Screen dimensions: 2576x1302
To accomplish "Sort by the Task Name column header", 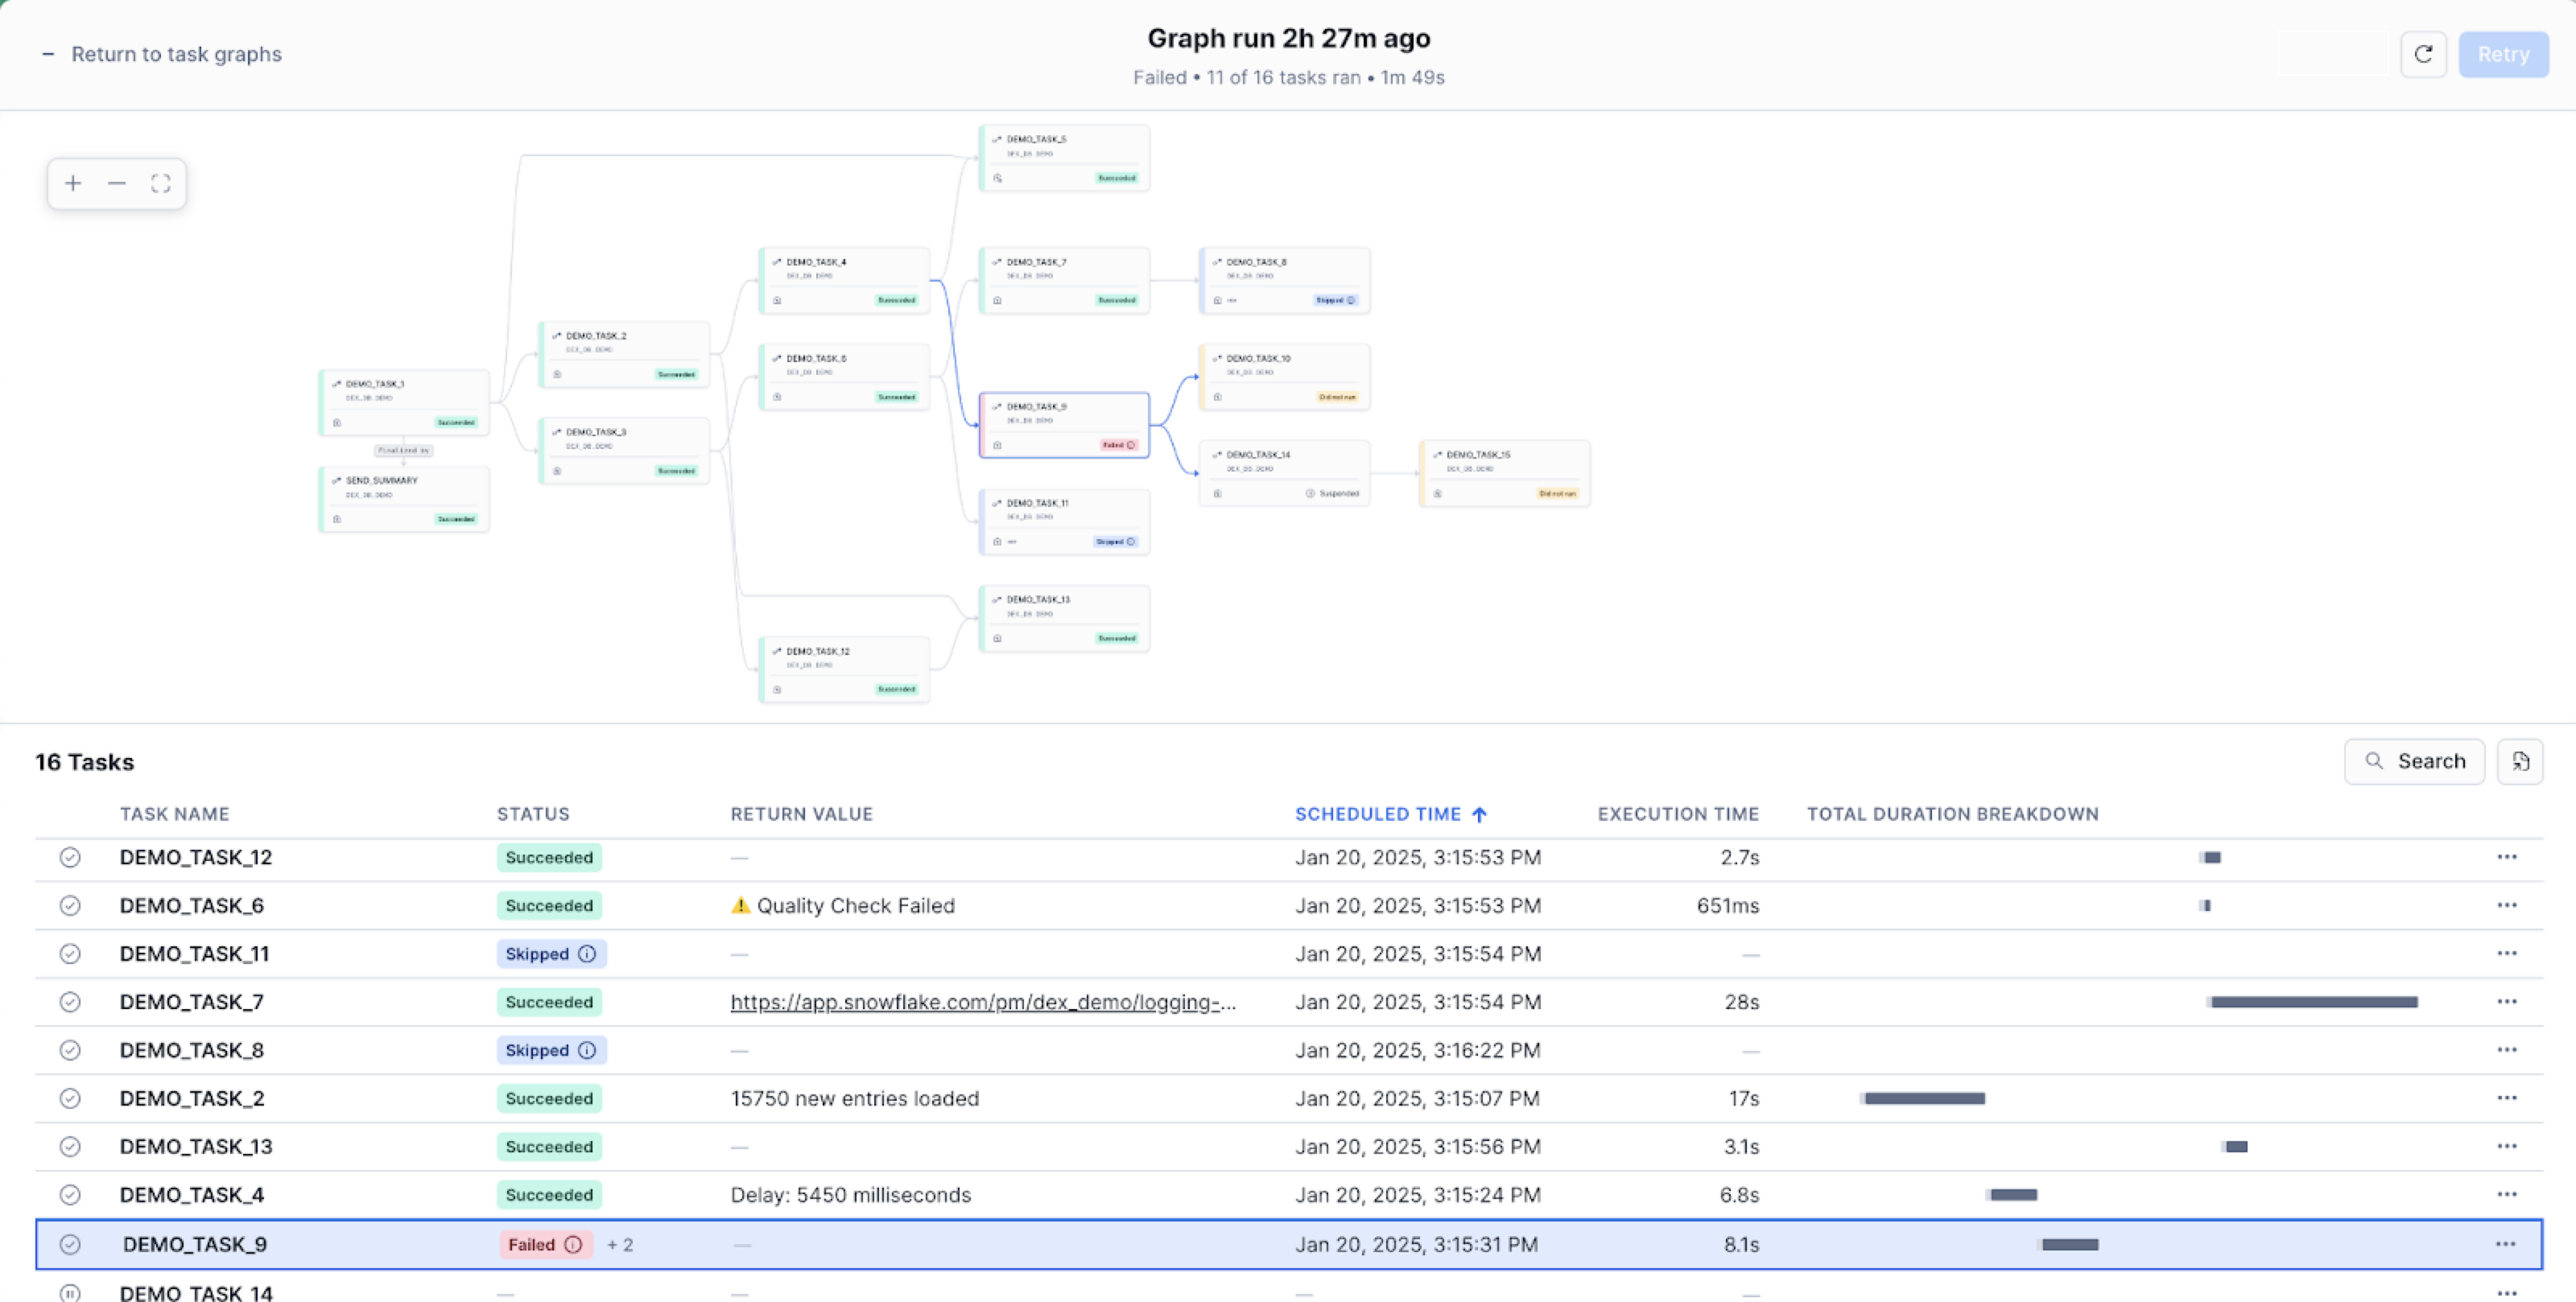I will [x=175, y=814].
